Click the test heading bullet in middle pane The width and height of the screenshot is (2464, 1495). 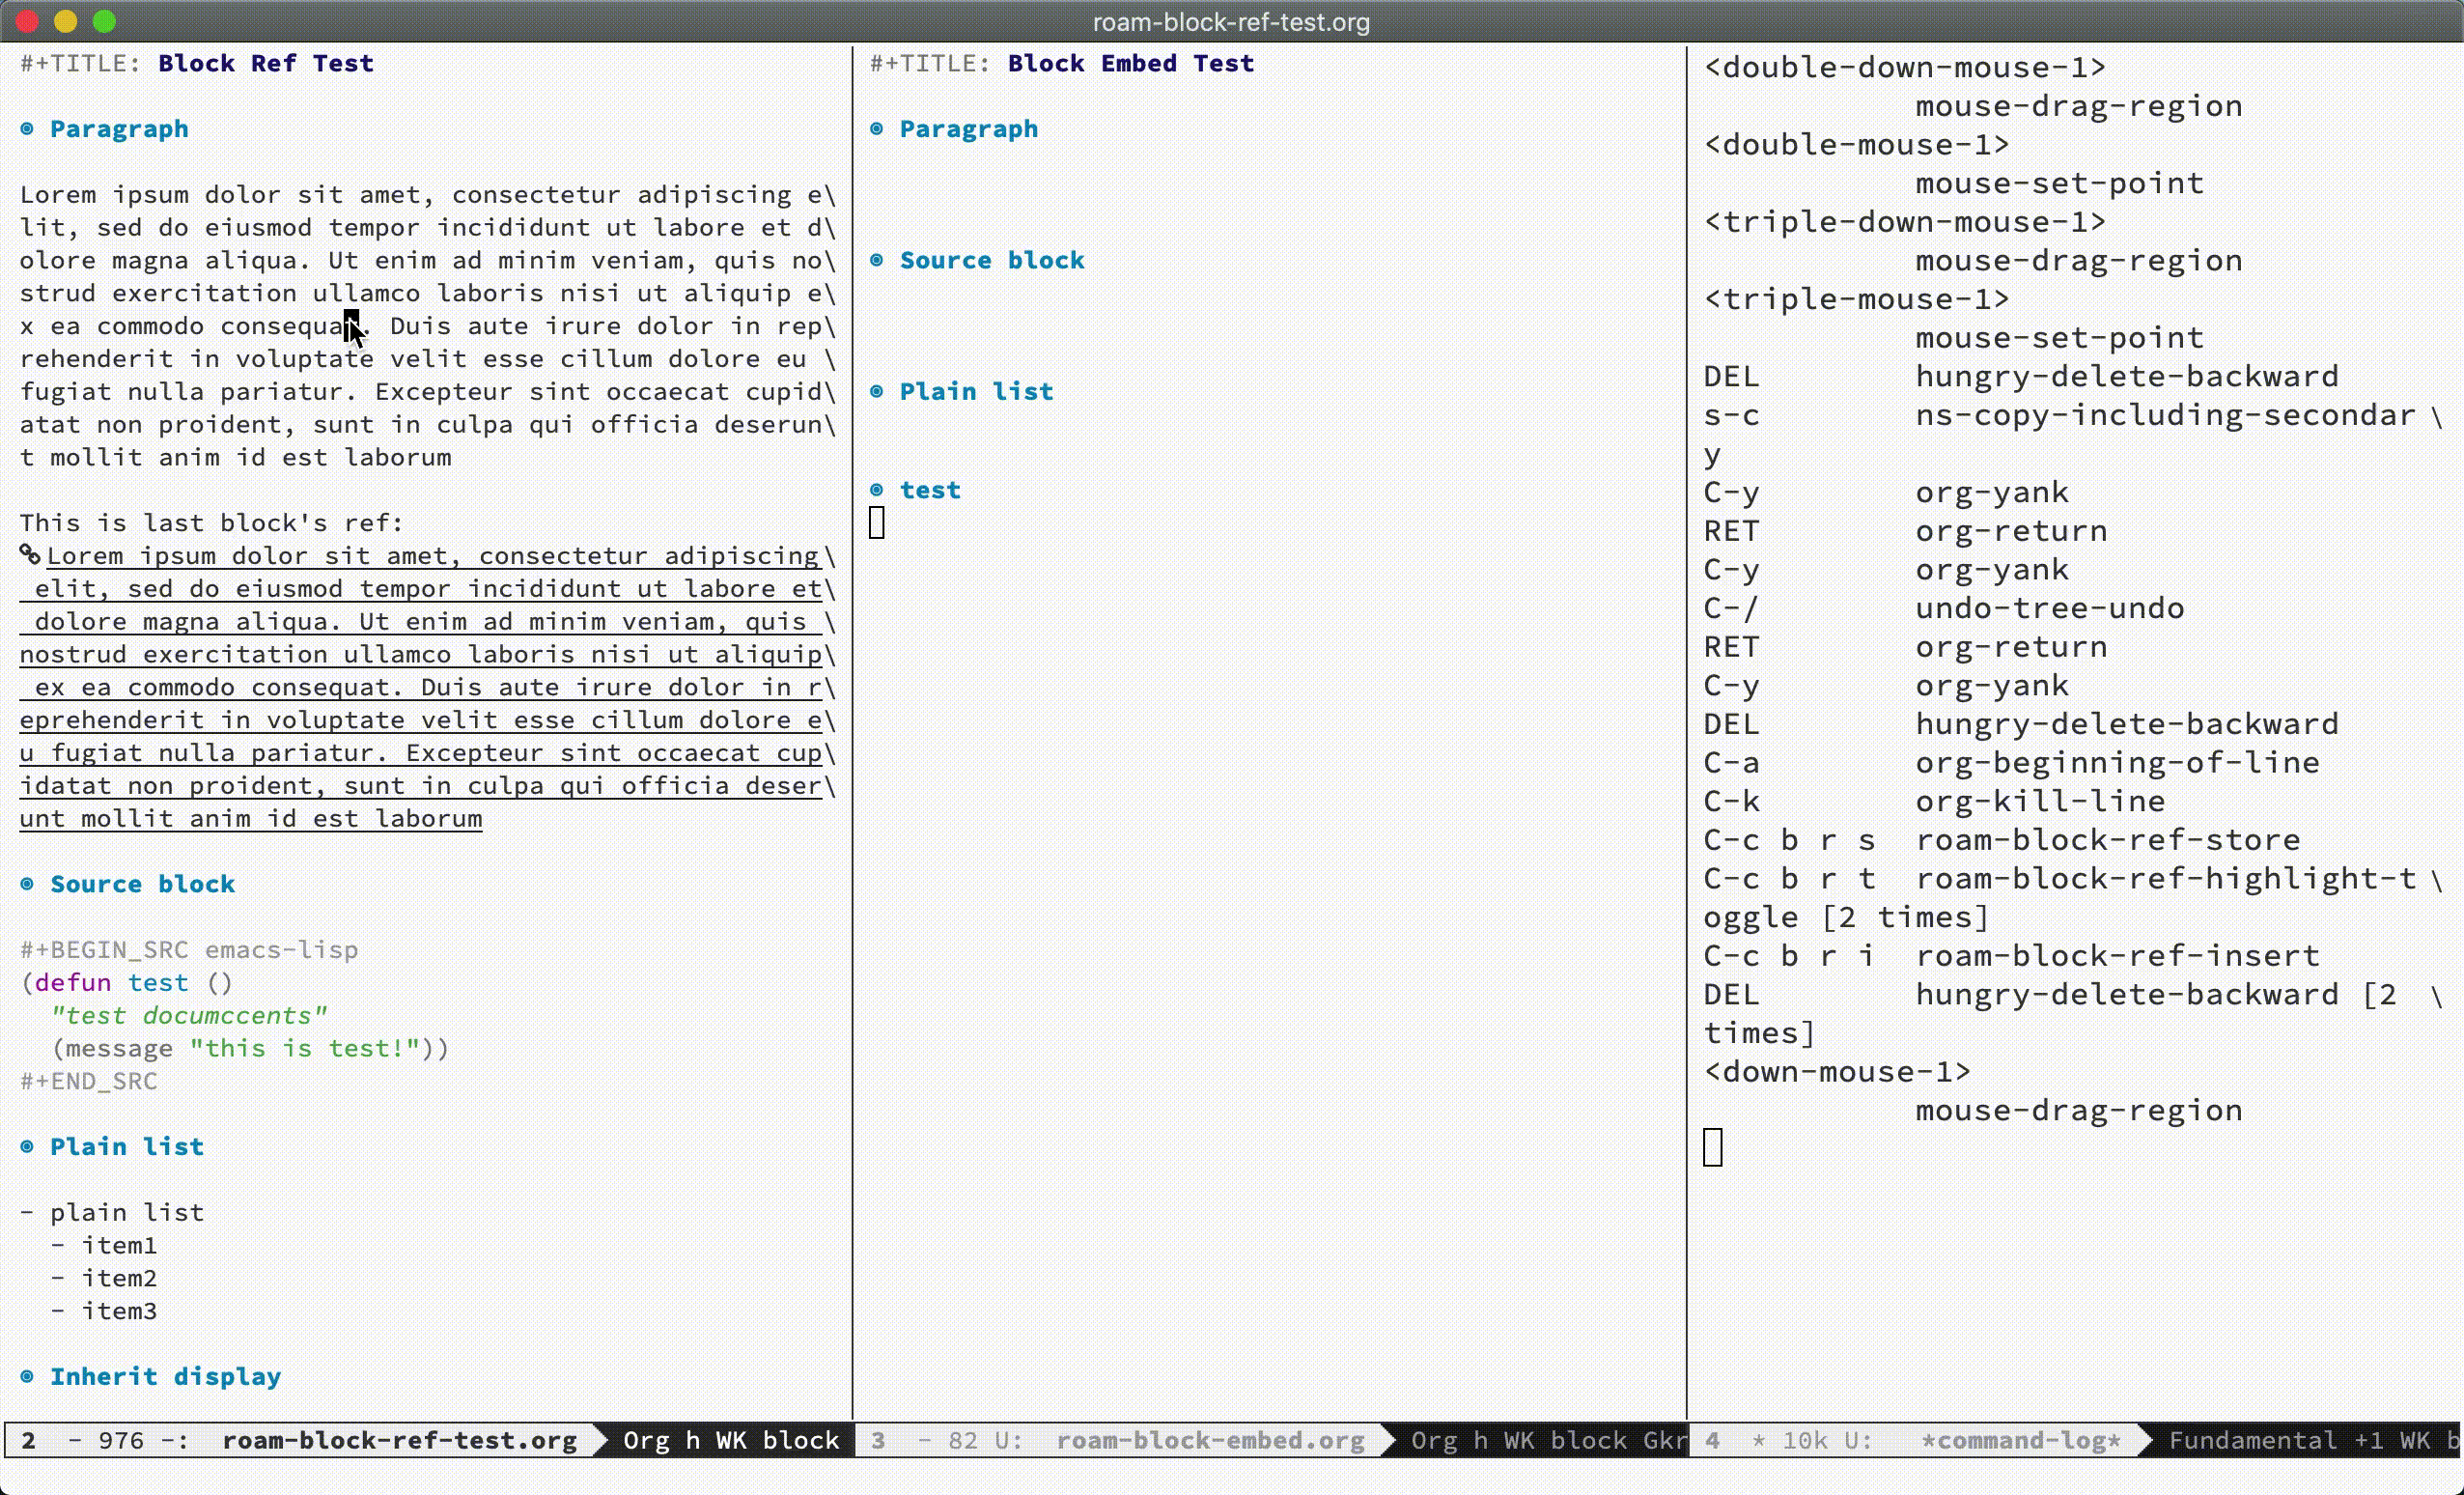(x=877, y=490)
